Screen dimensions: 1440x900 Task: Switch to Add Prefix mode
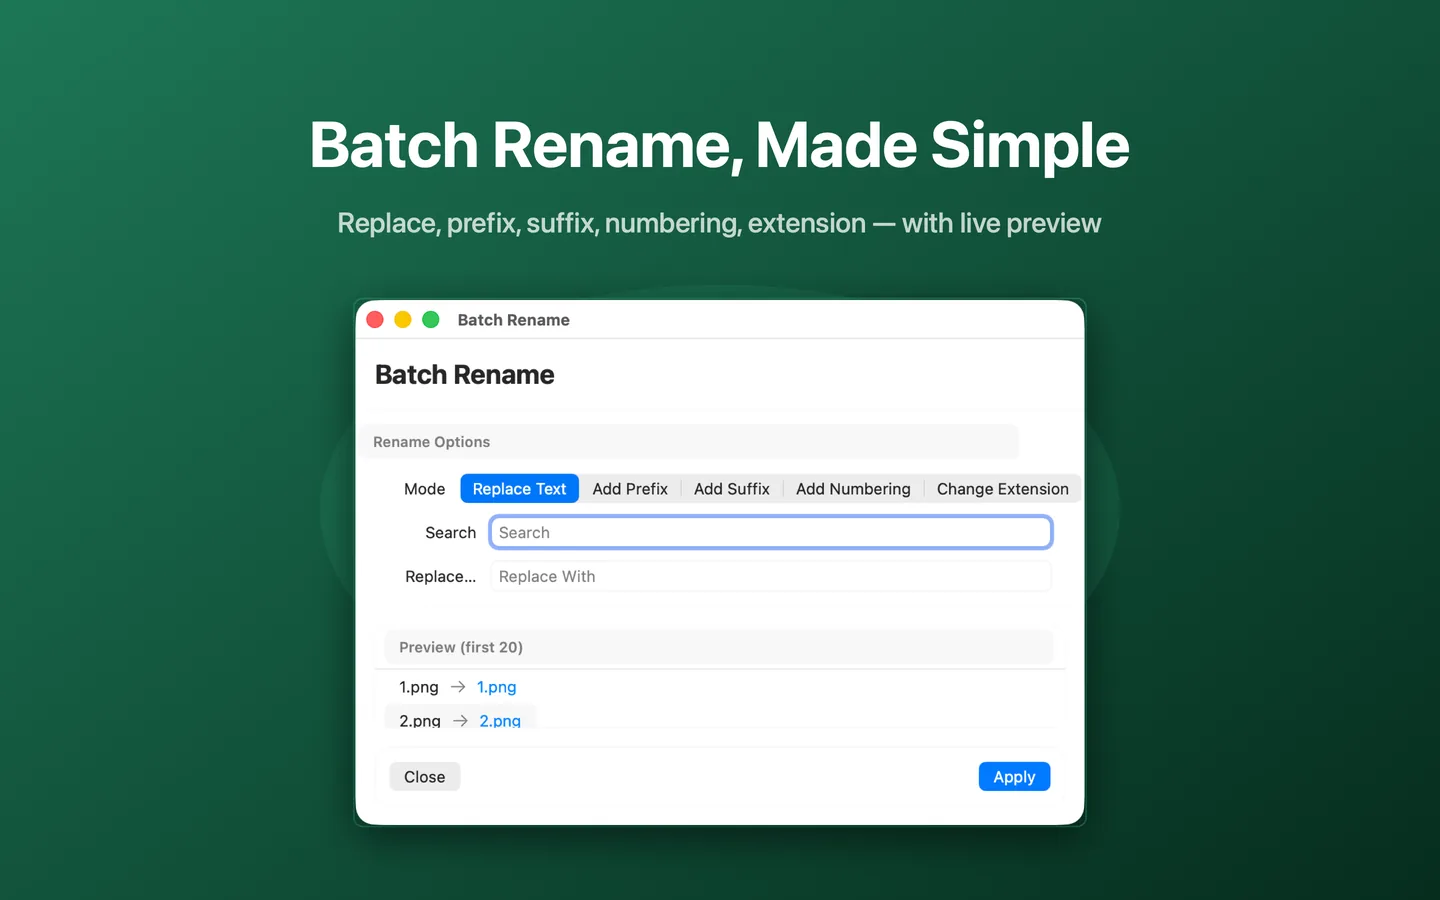630,489
